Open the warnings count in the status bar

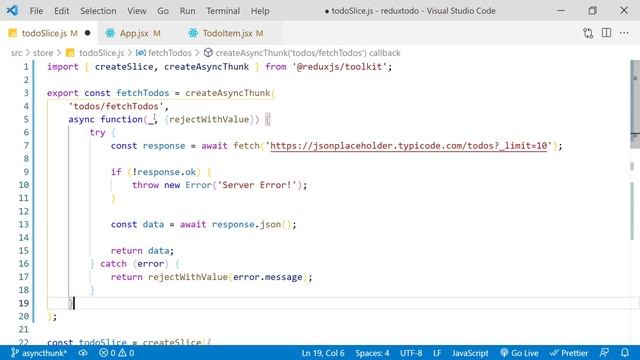[x=127, y=353]
